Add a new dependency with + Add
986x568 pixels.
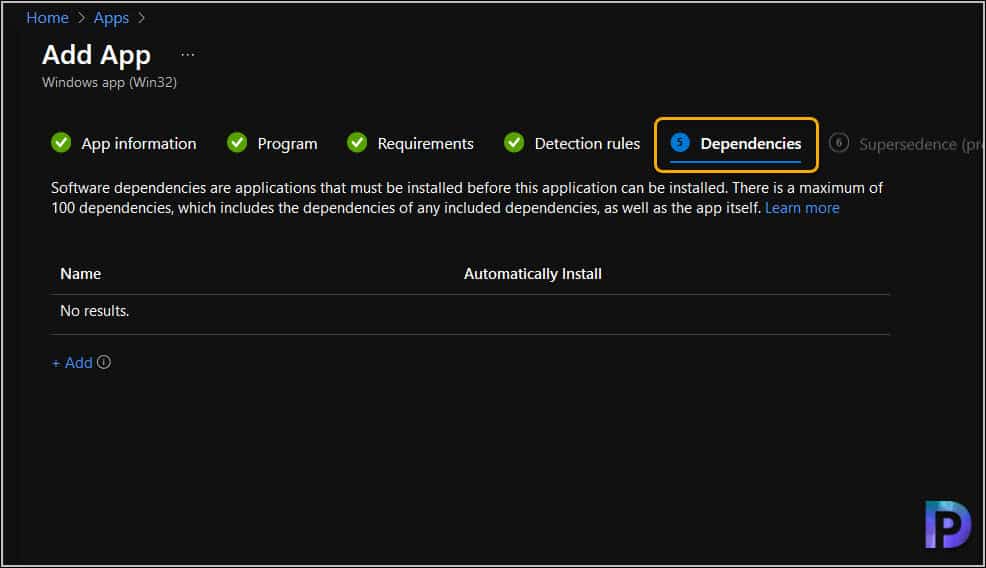point(72,363)
